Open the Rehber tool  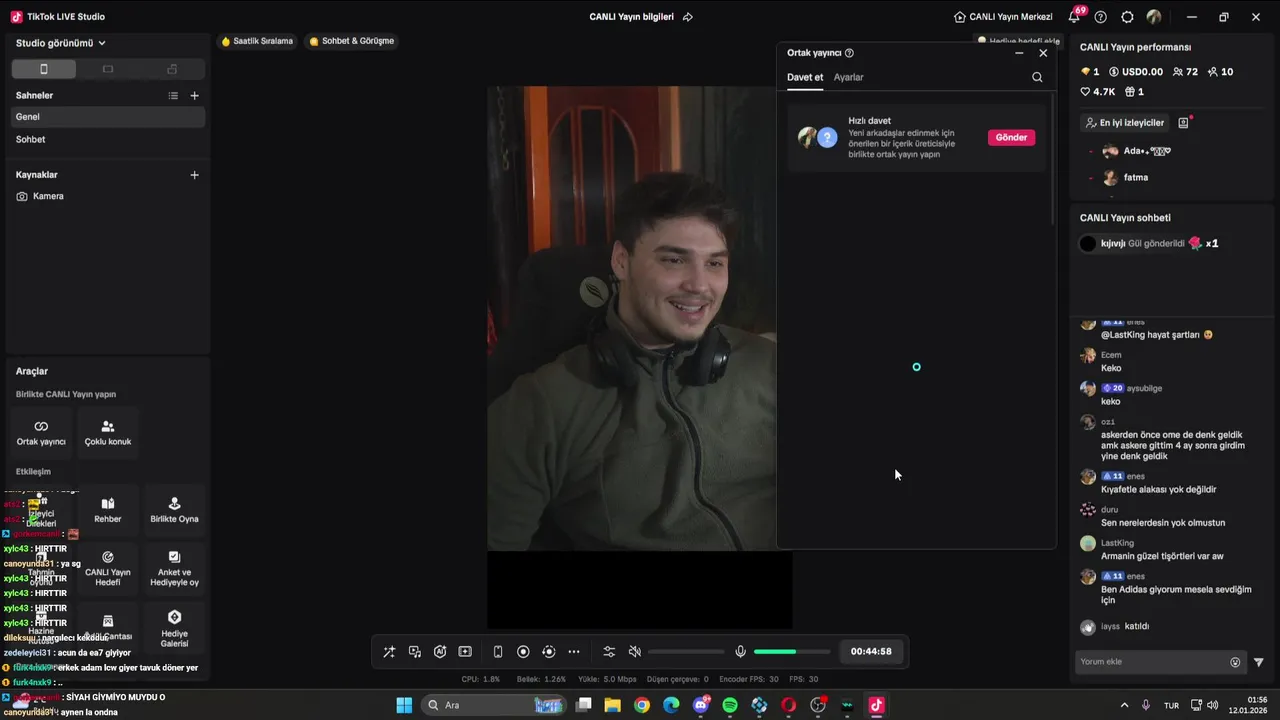108,510
